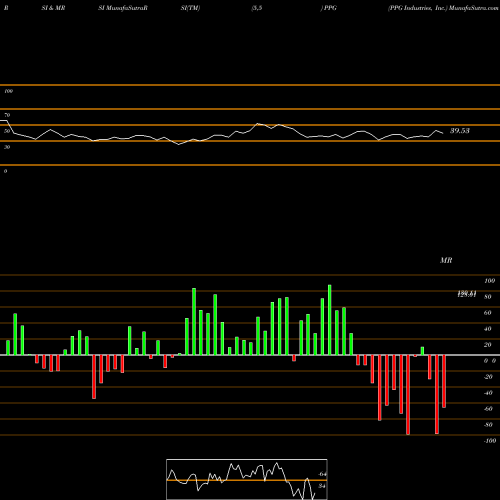This screenshot has width=500, height=500.
Task: Select the last red bar of the histogram
Action: [444, 381]
